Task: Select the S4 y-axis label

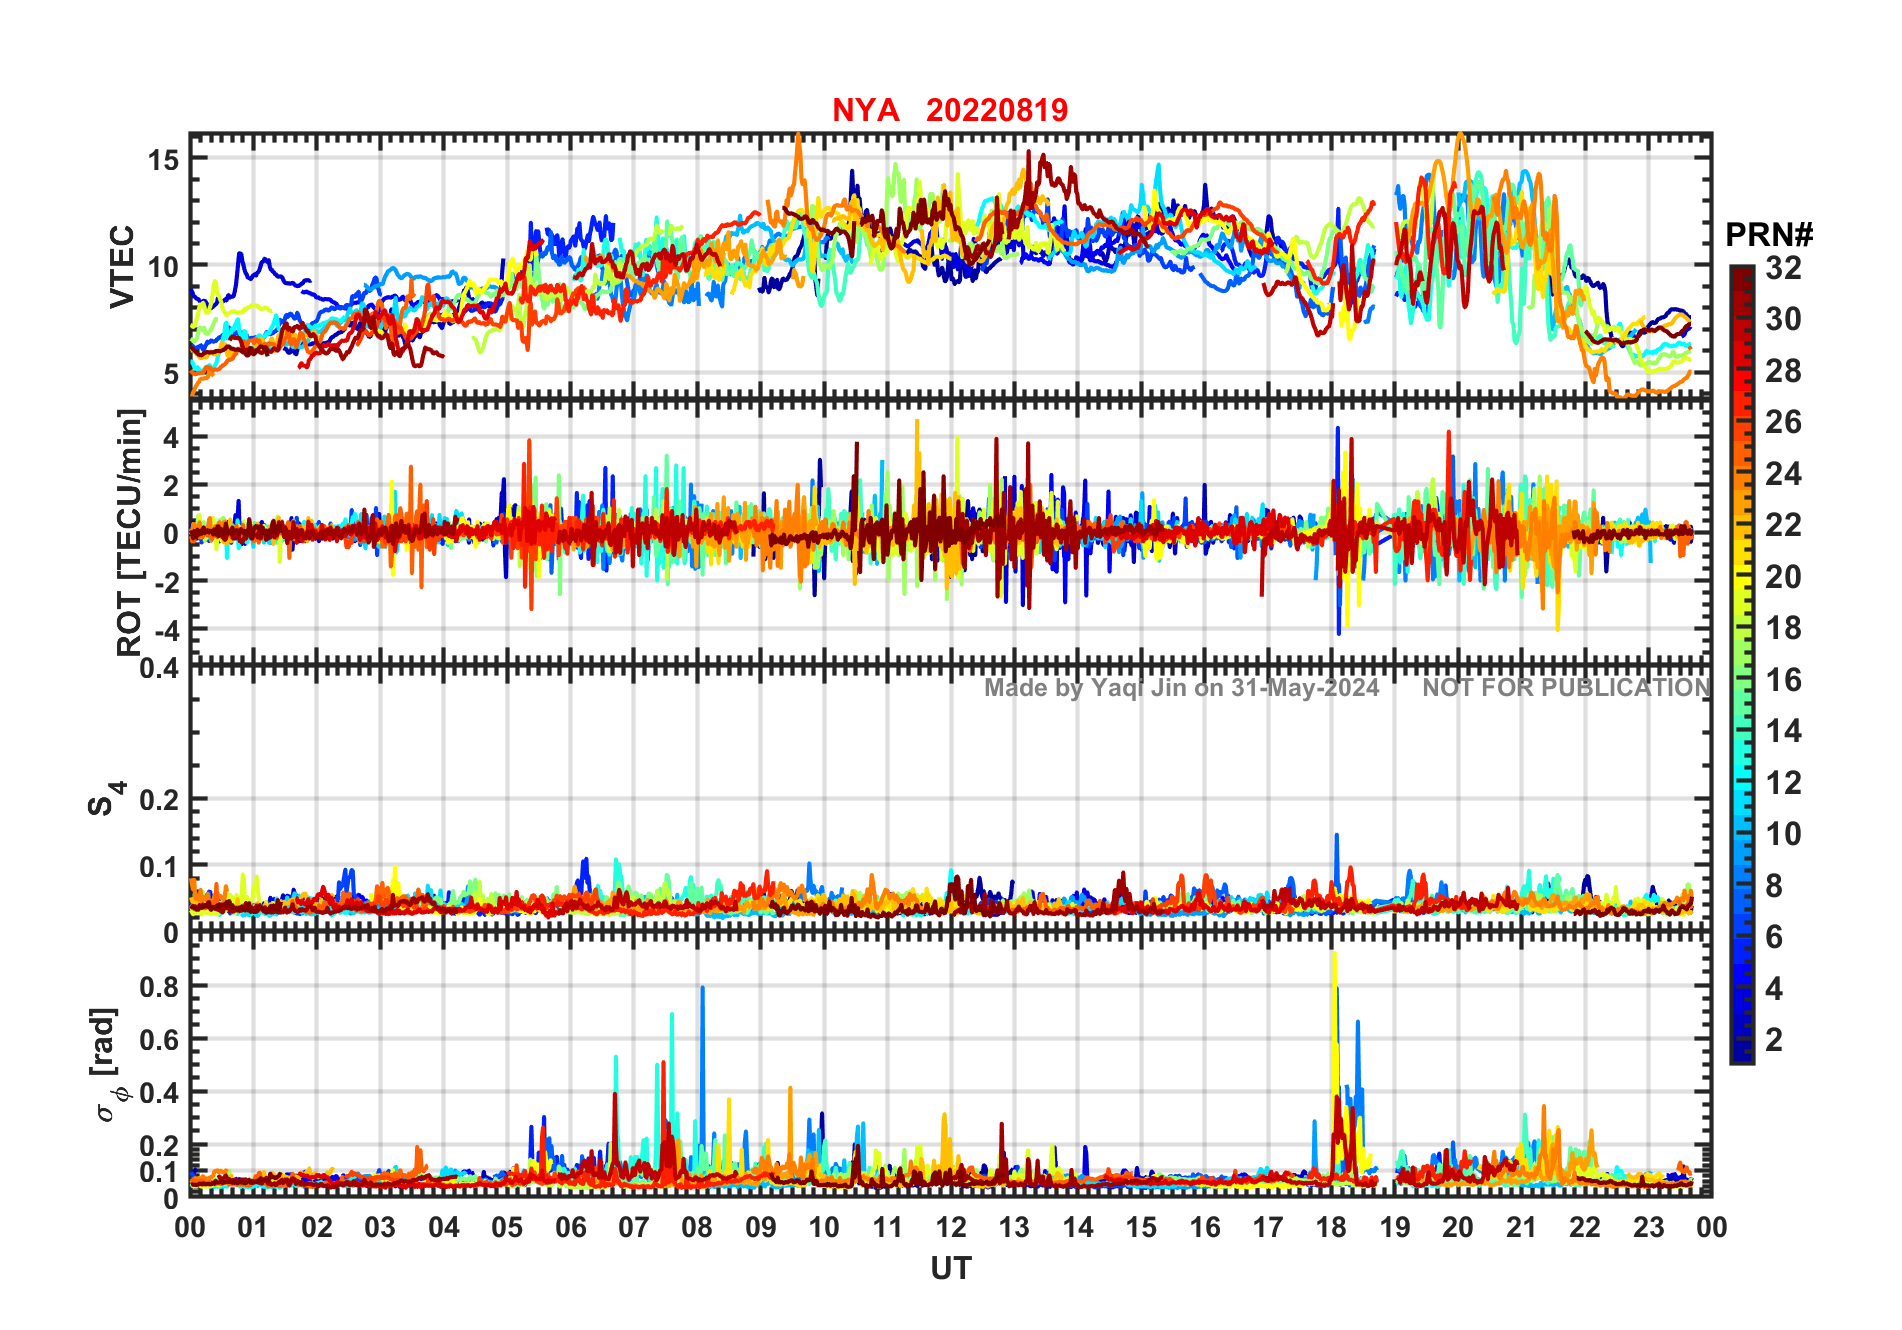Action: 105,798
